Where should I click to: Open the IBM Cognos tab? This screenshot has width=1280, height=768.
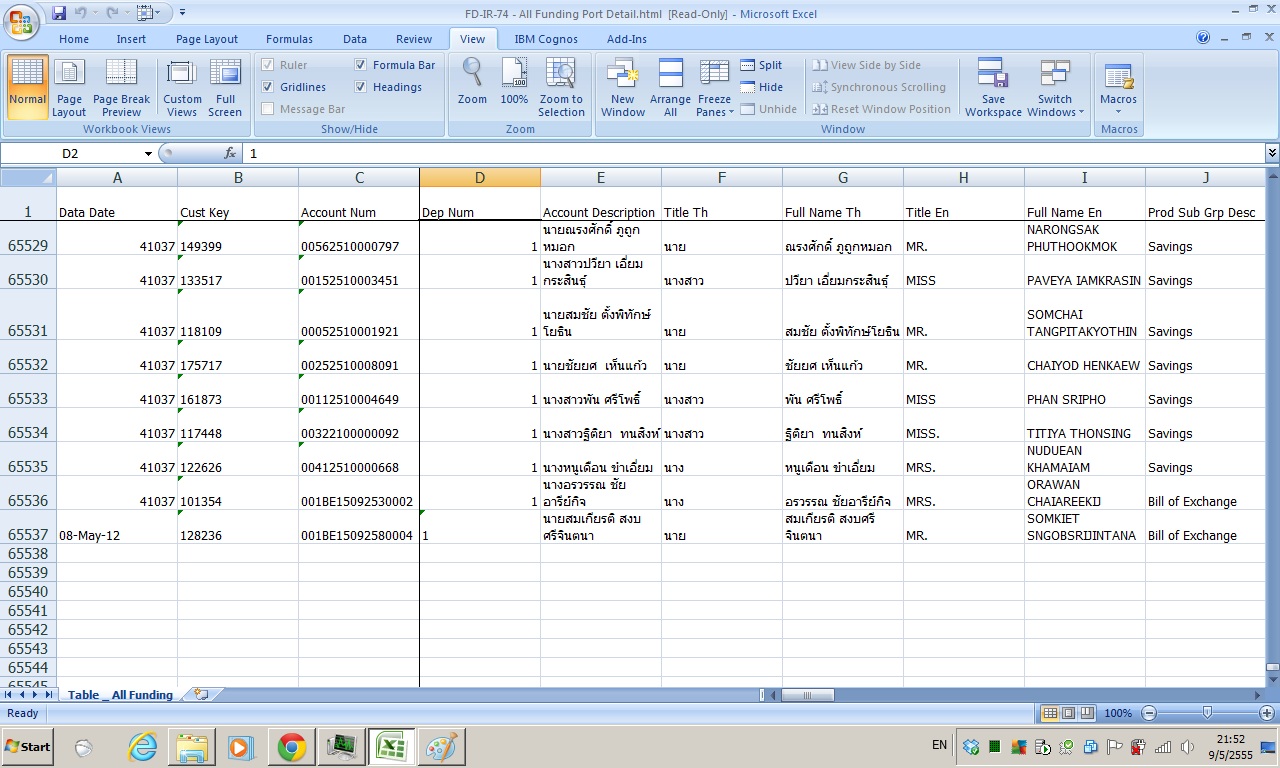click(x=546, y=39)
